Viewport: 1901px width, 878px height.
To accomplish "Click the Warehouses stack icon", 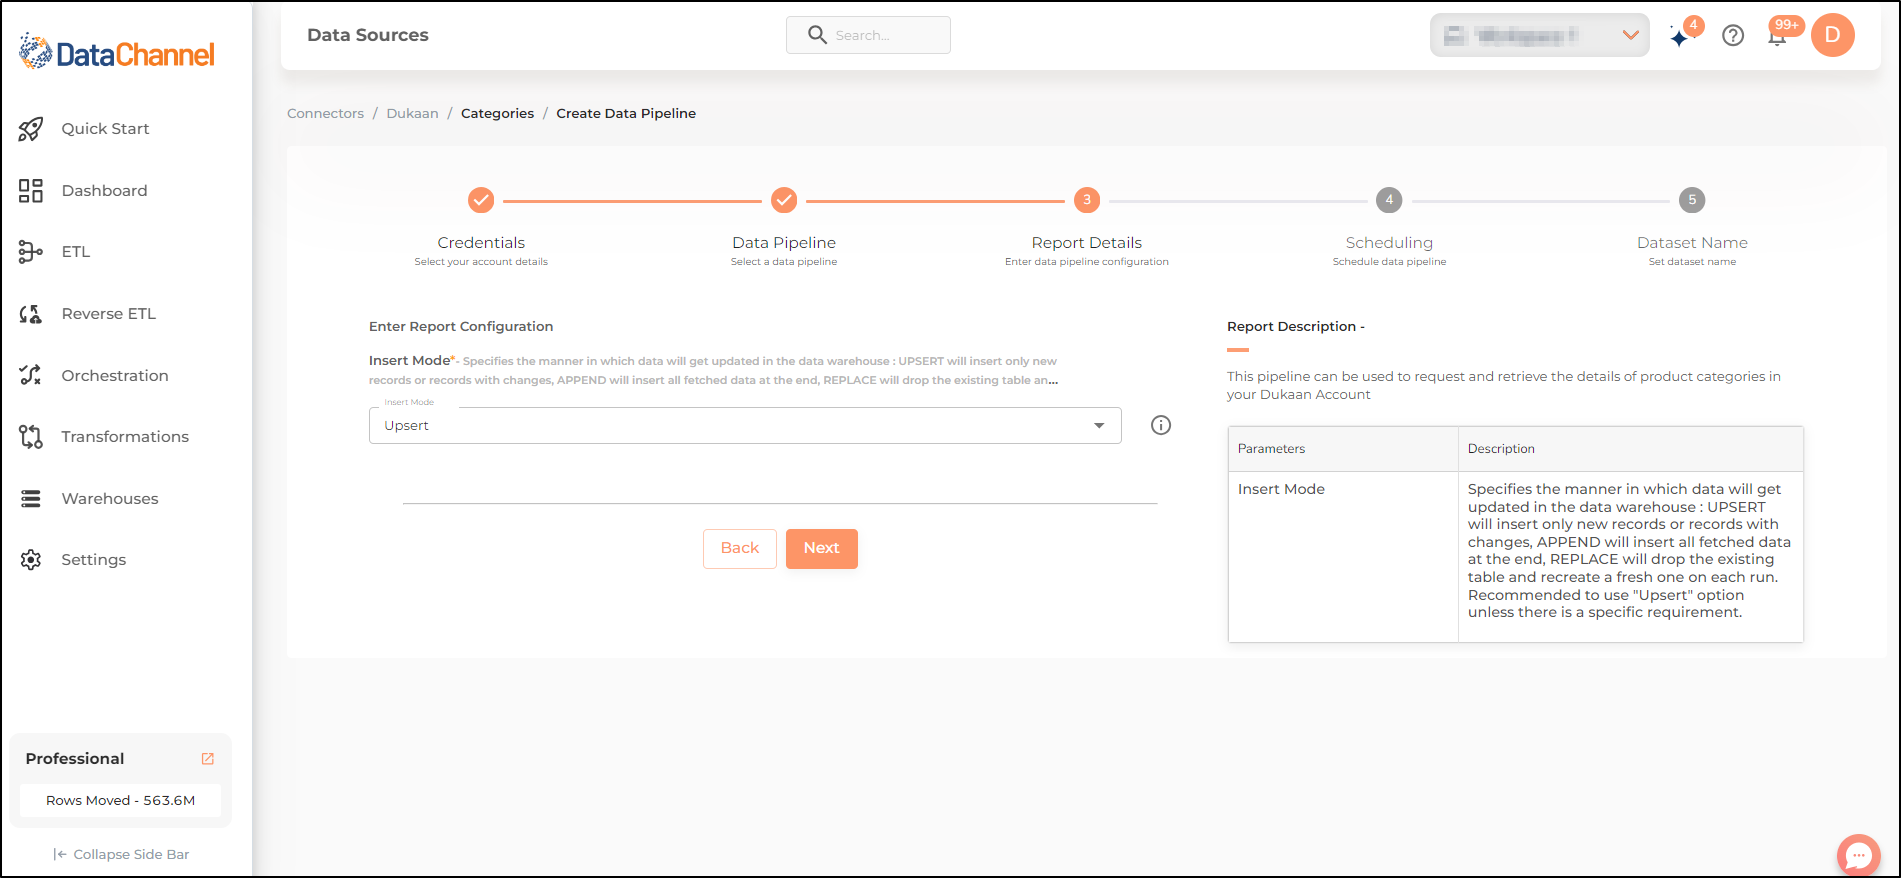I will (31, 499).
